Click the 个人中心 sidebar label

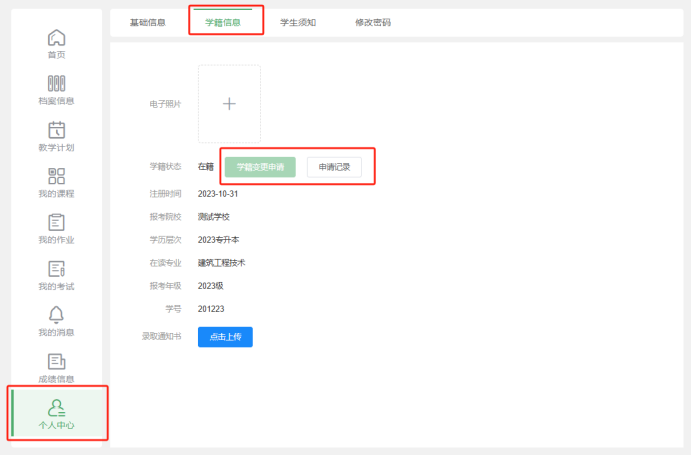click(x=56, y=425)
